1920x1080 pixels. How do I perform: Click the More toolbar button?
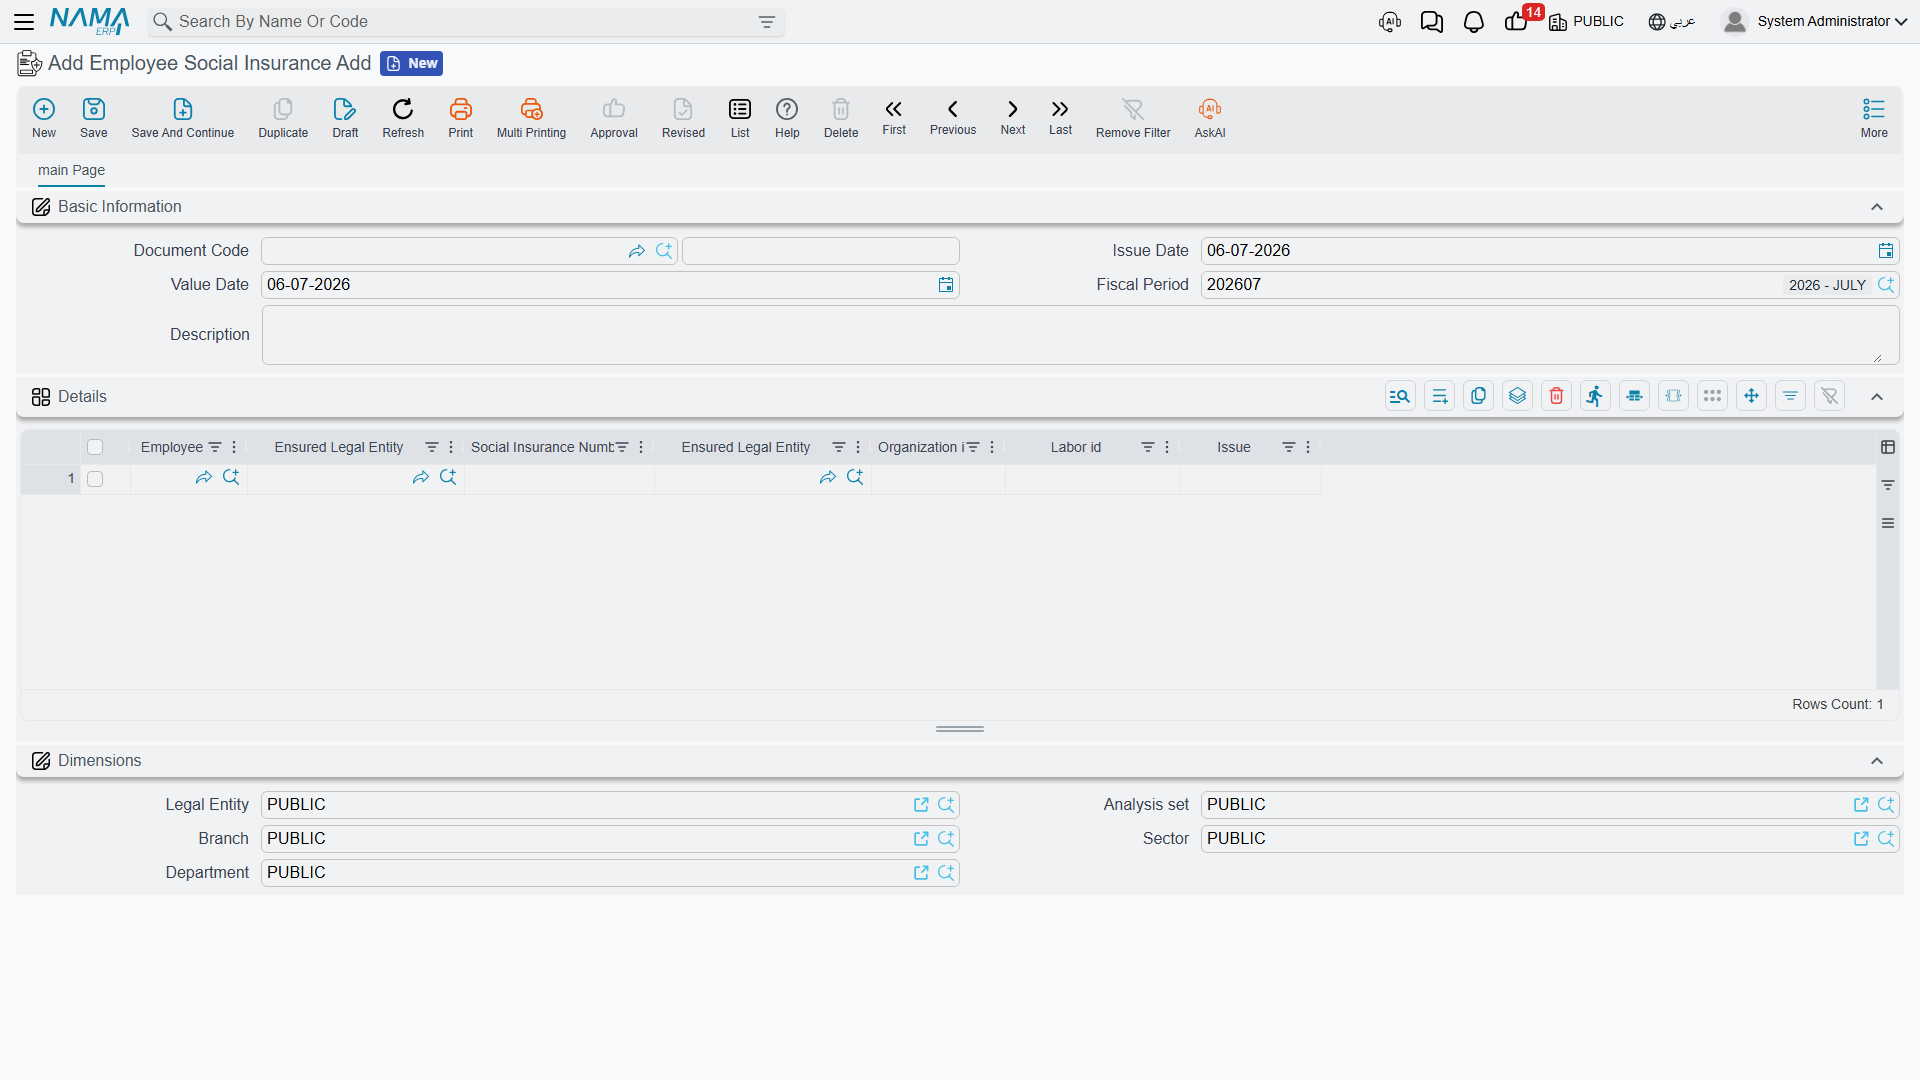pos(1874,118)
